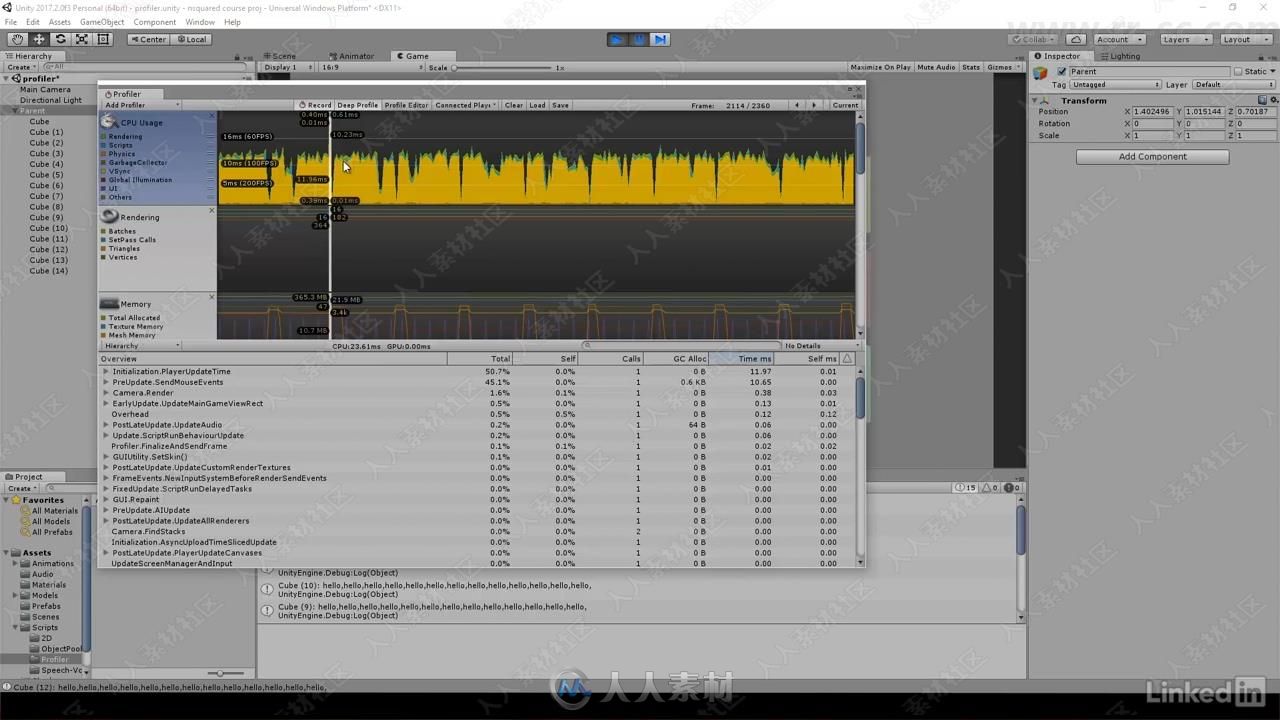
Task: Go to previous profiler frame
Action: tap(797, 105)
